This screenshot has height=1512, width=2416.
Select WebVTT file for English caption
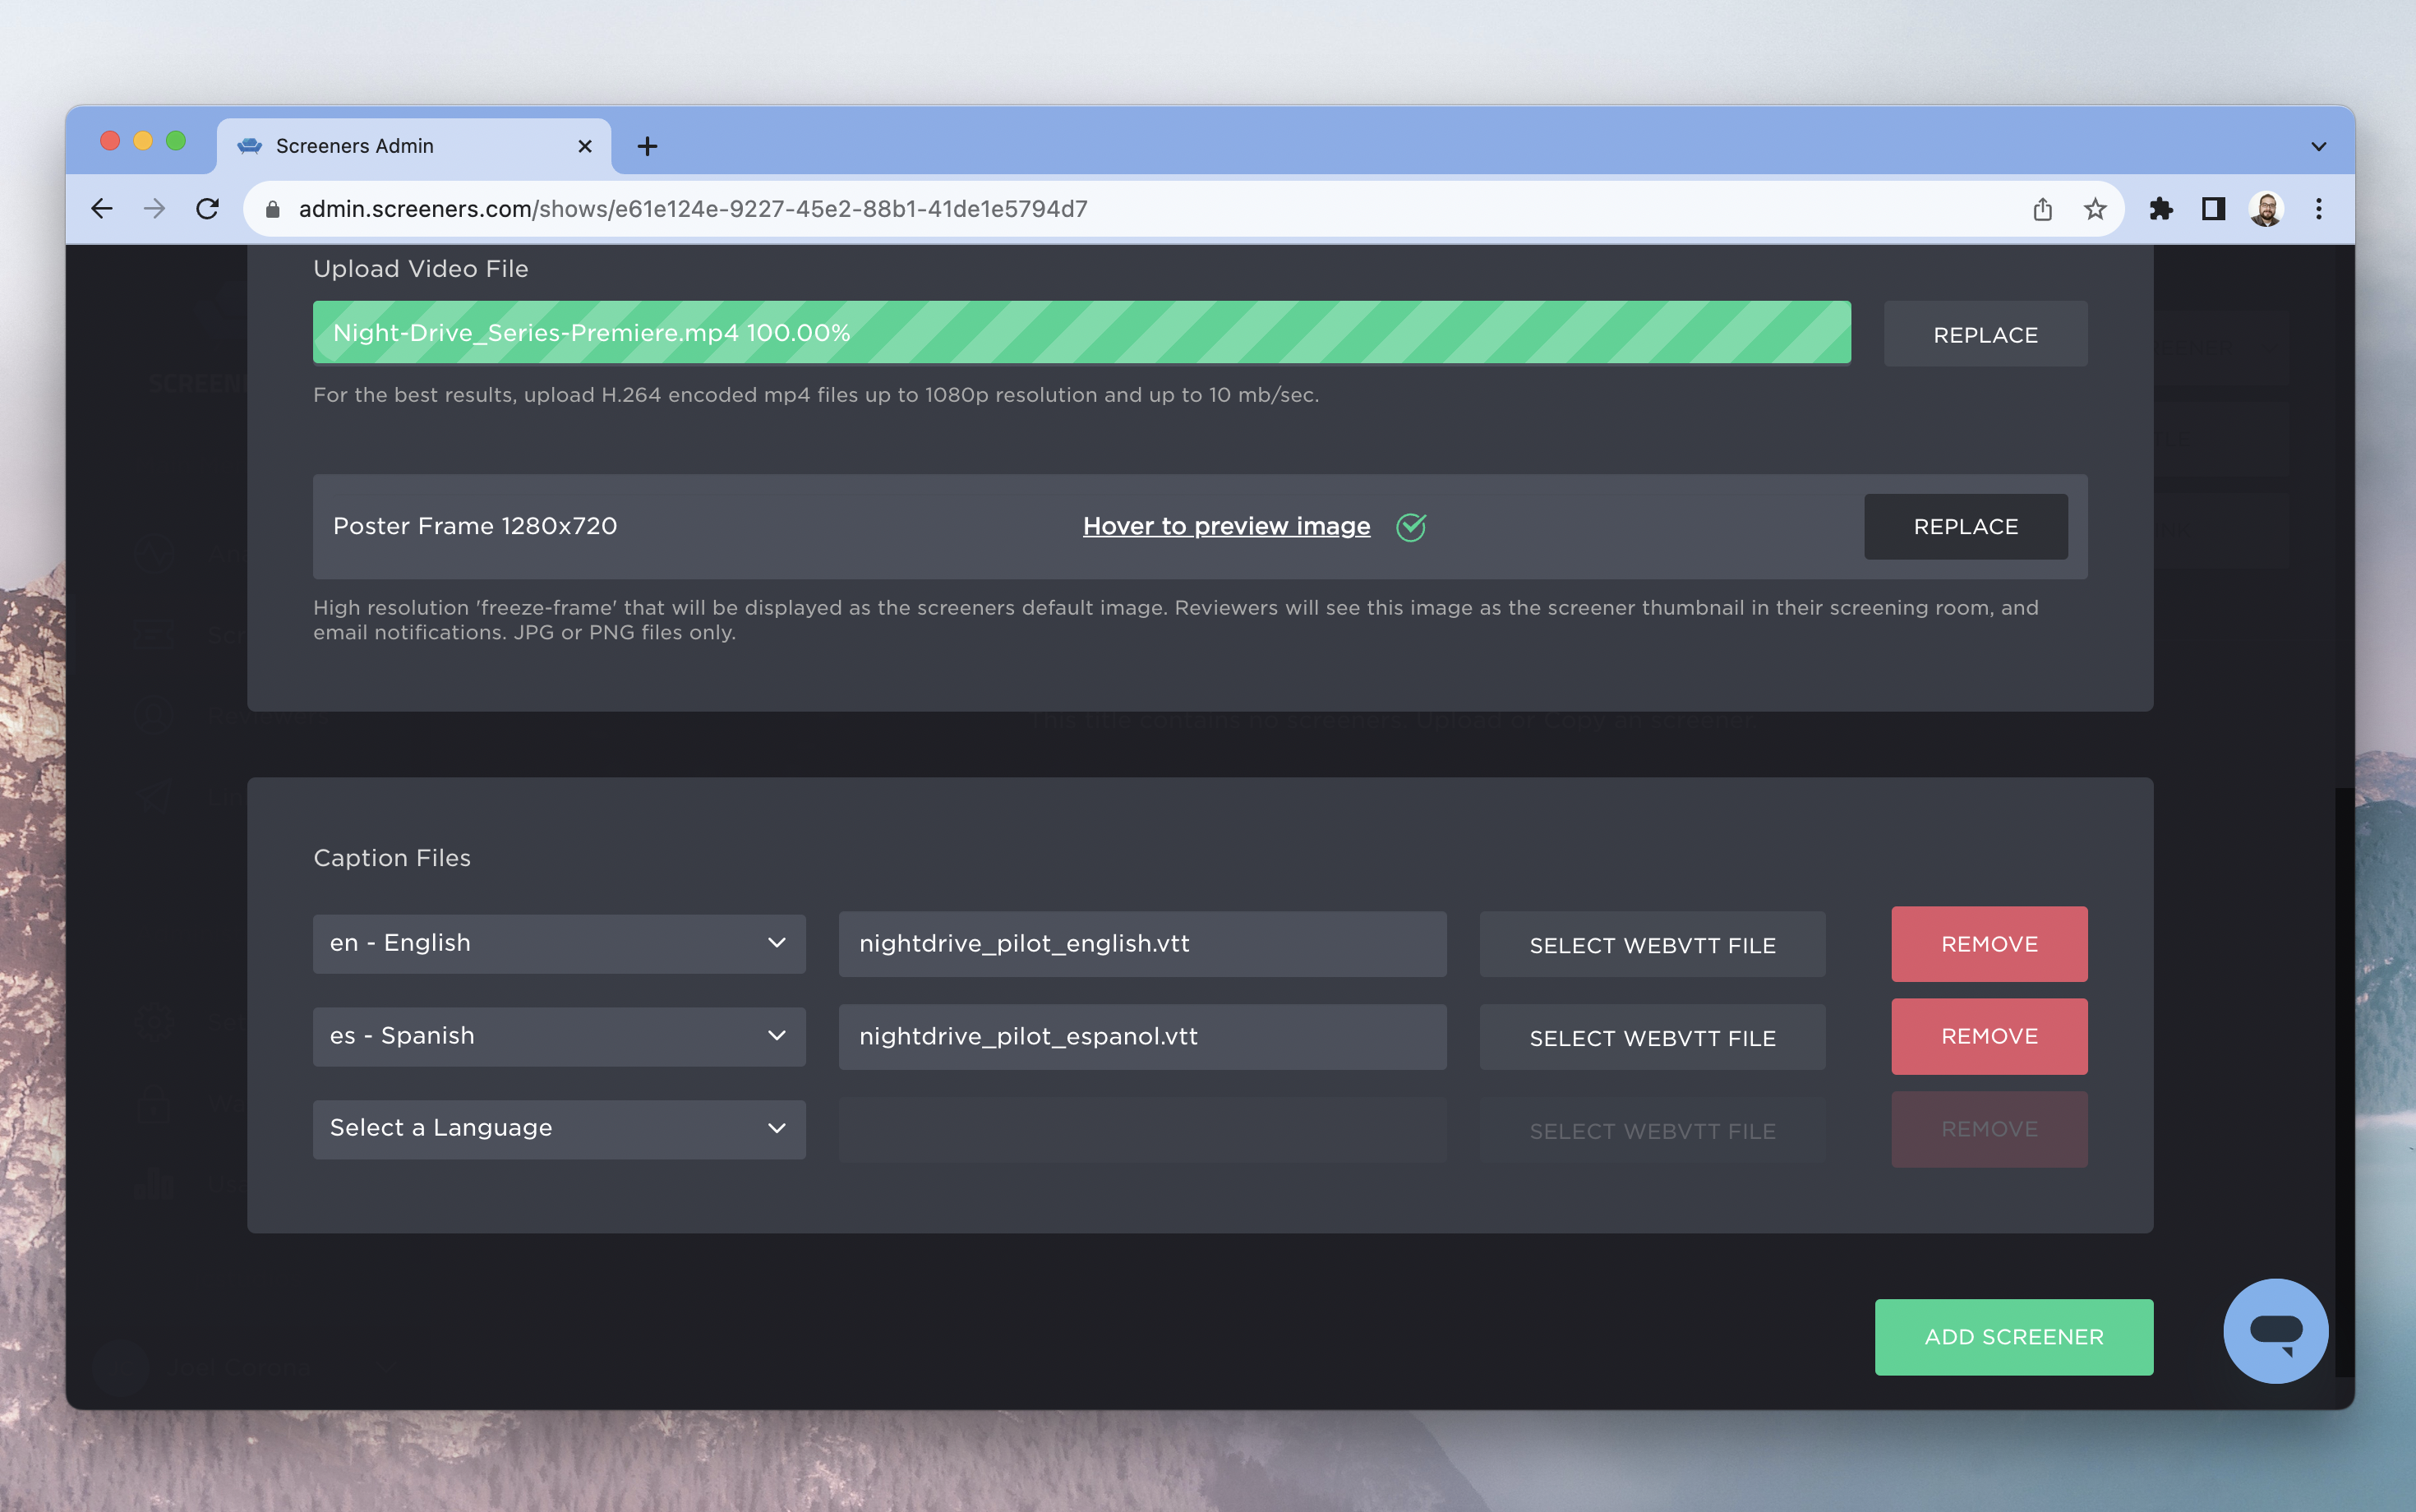tap(1652, 944)
